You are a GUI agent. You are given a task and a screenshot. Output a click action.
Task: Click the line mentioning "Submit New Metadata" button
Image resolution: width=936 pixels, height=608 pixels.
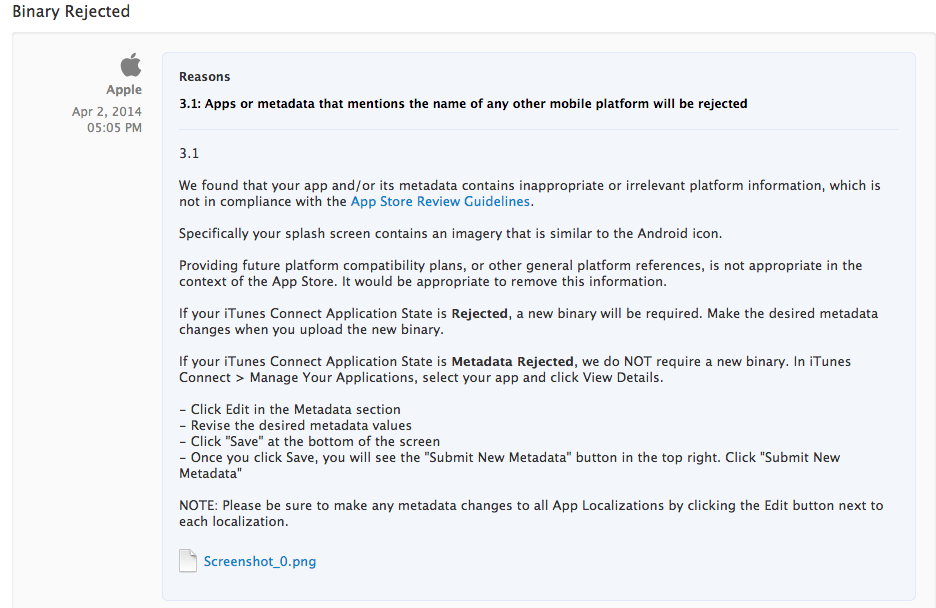point(510,465)
